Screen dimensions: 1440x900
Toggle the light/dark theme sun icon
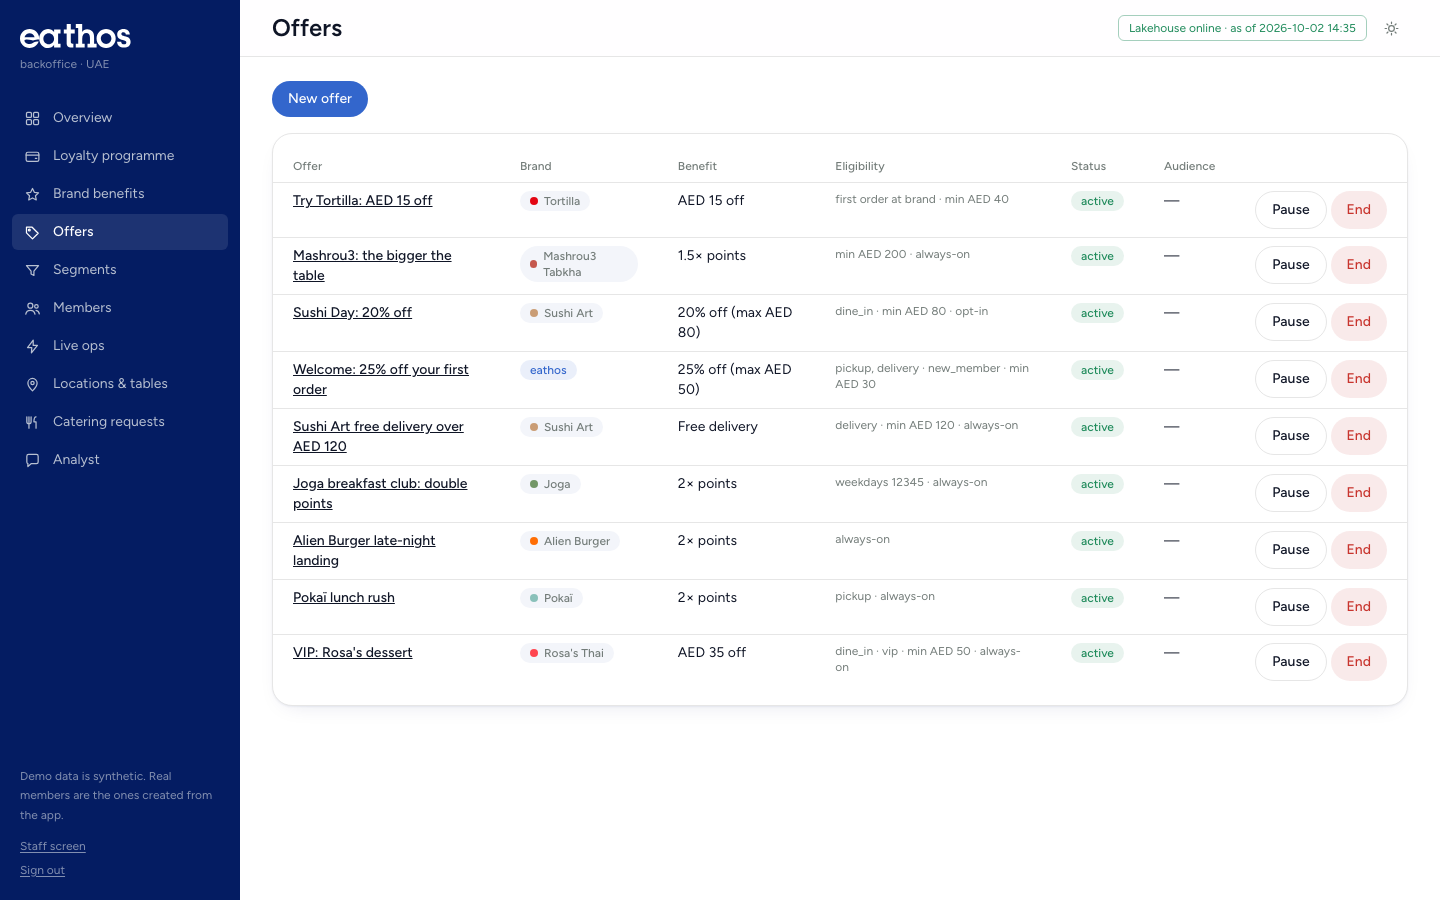coord(1391,28)
